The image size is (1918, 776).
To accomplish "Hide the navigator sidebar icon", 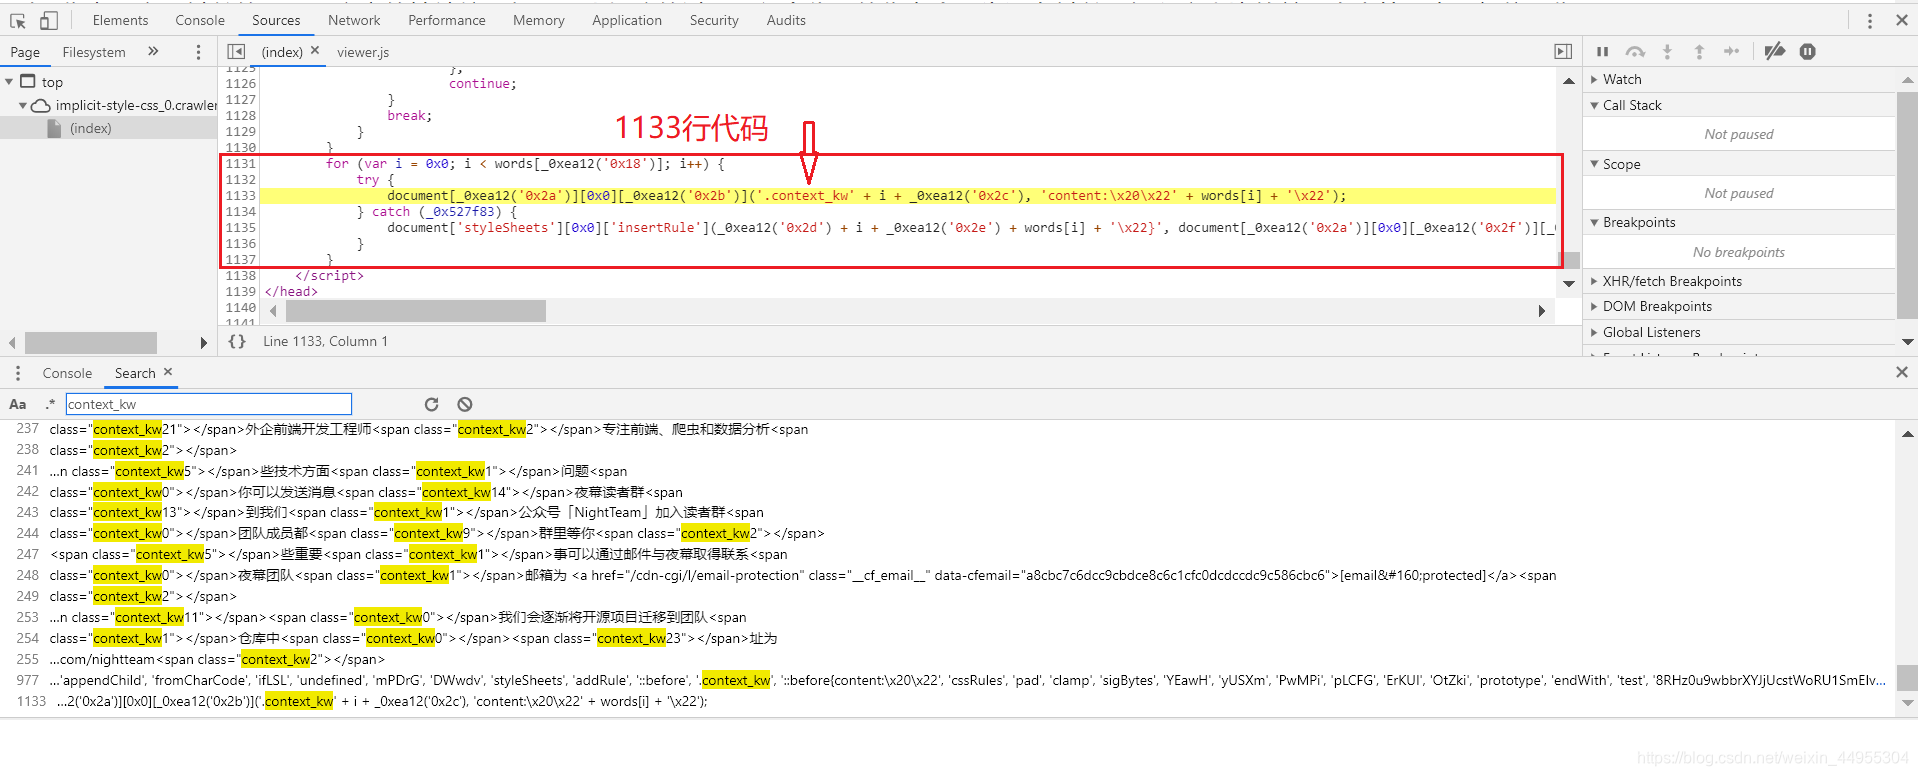I will coord(236,51).
